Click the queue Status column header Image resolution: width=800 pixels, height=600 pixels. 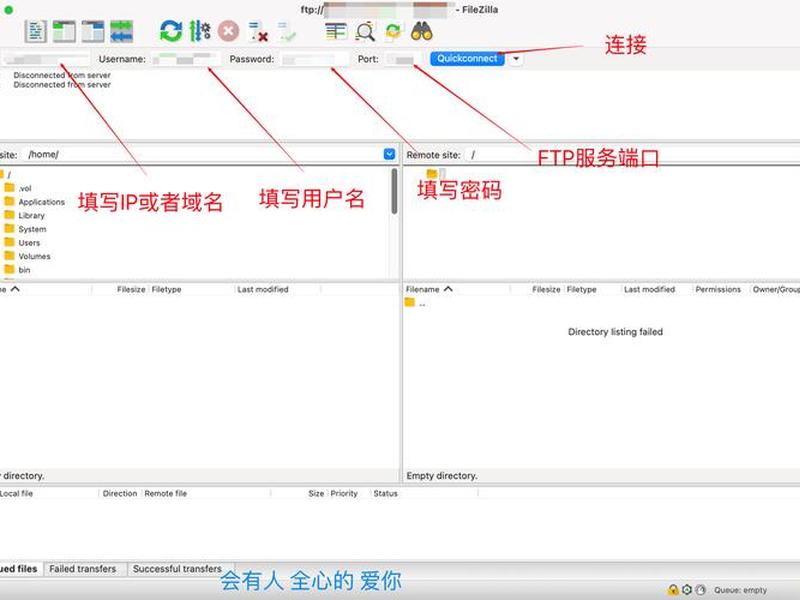point(385,493)
